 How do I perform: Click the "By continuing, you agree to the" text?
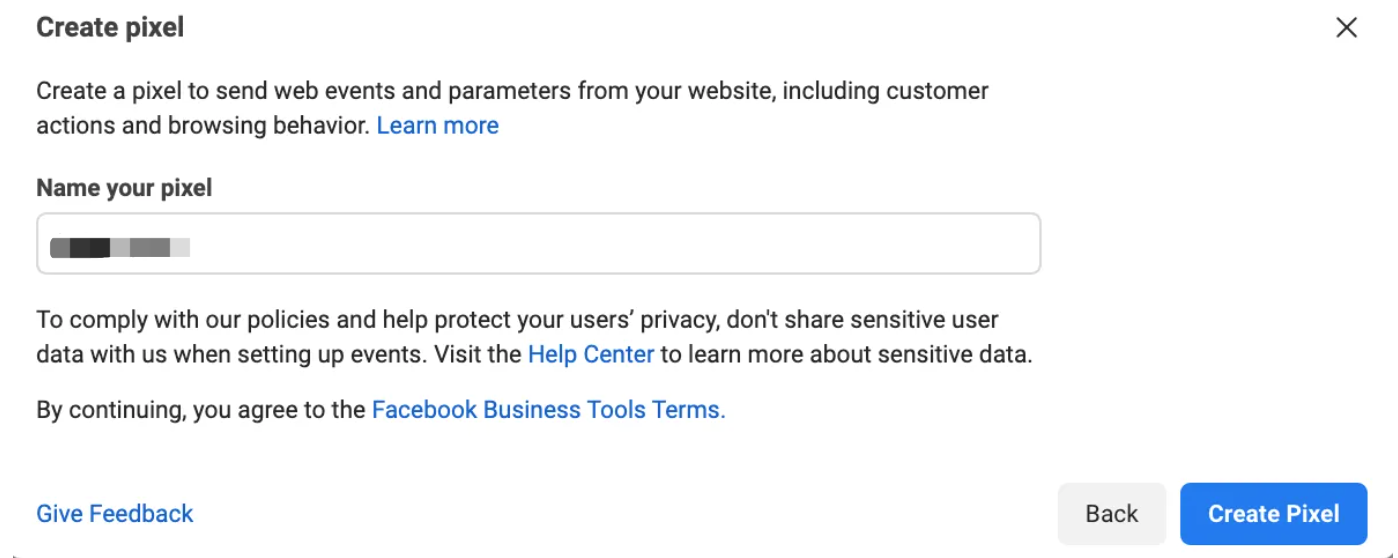click(x=200, y=409)
